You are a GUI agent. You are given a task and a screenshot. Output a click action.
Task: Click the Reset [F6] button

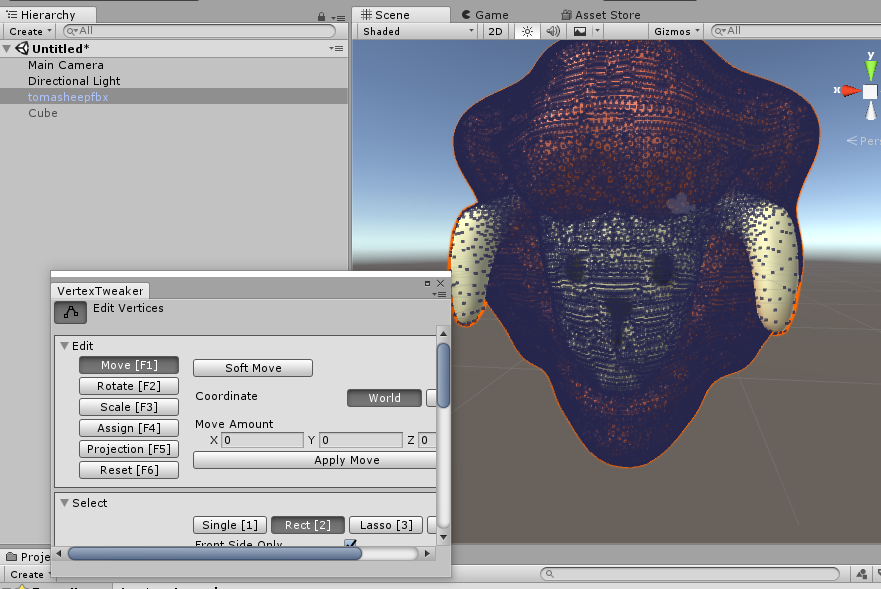pos(129,470)
